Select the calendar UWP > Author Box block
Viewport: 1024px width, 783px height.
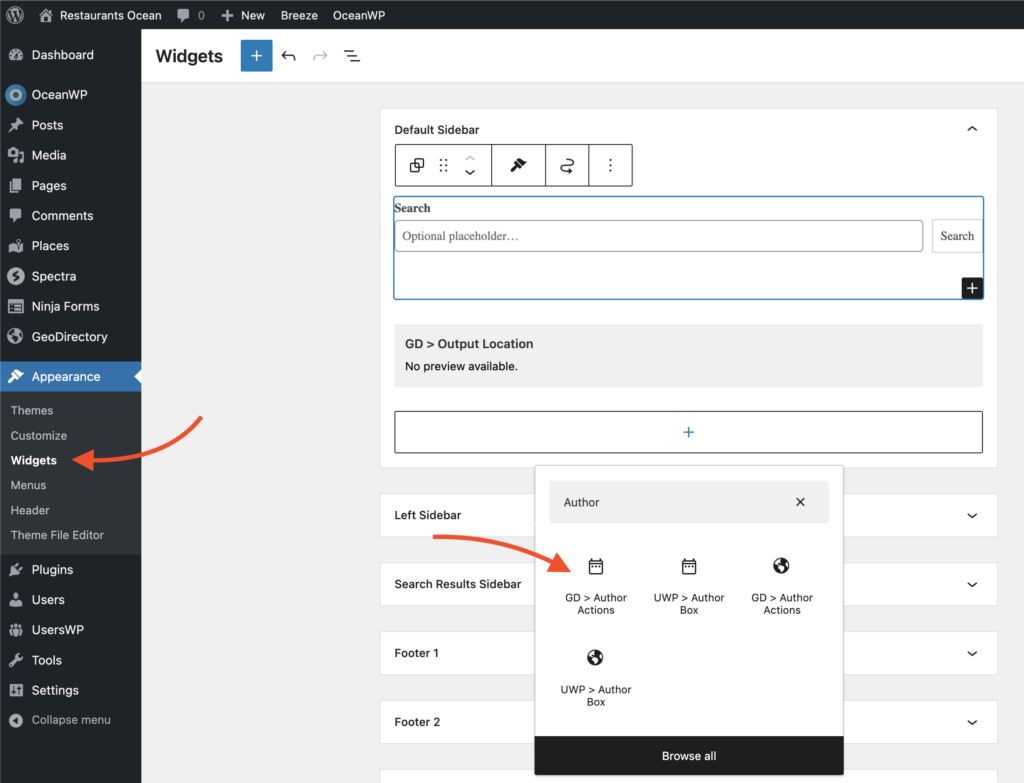pos(689,585)
